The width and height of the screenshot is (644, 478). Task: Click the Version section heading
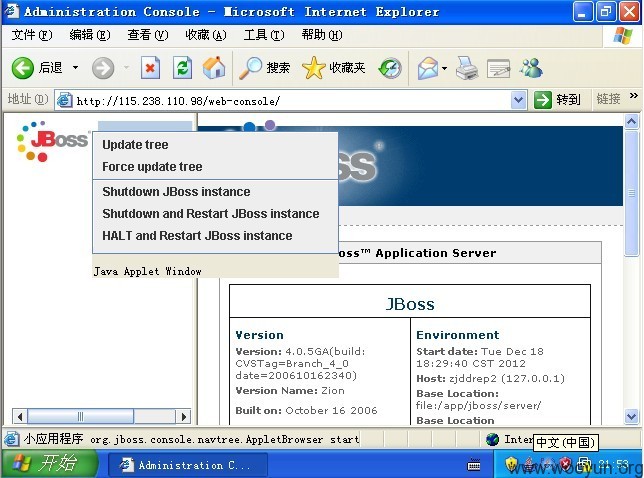(x=260, y=335)
